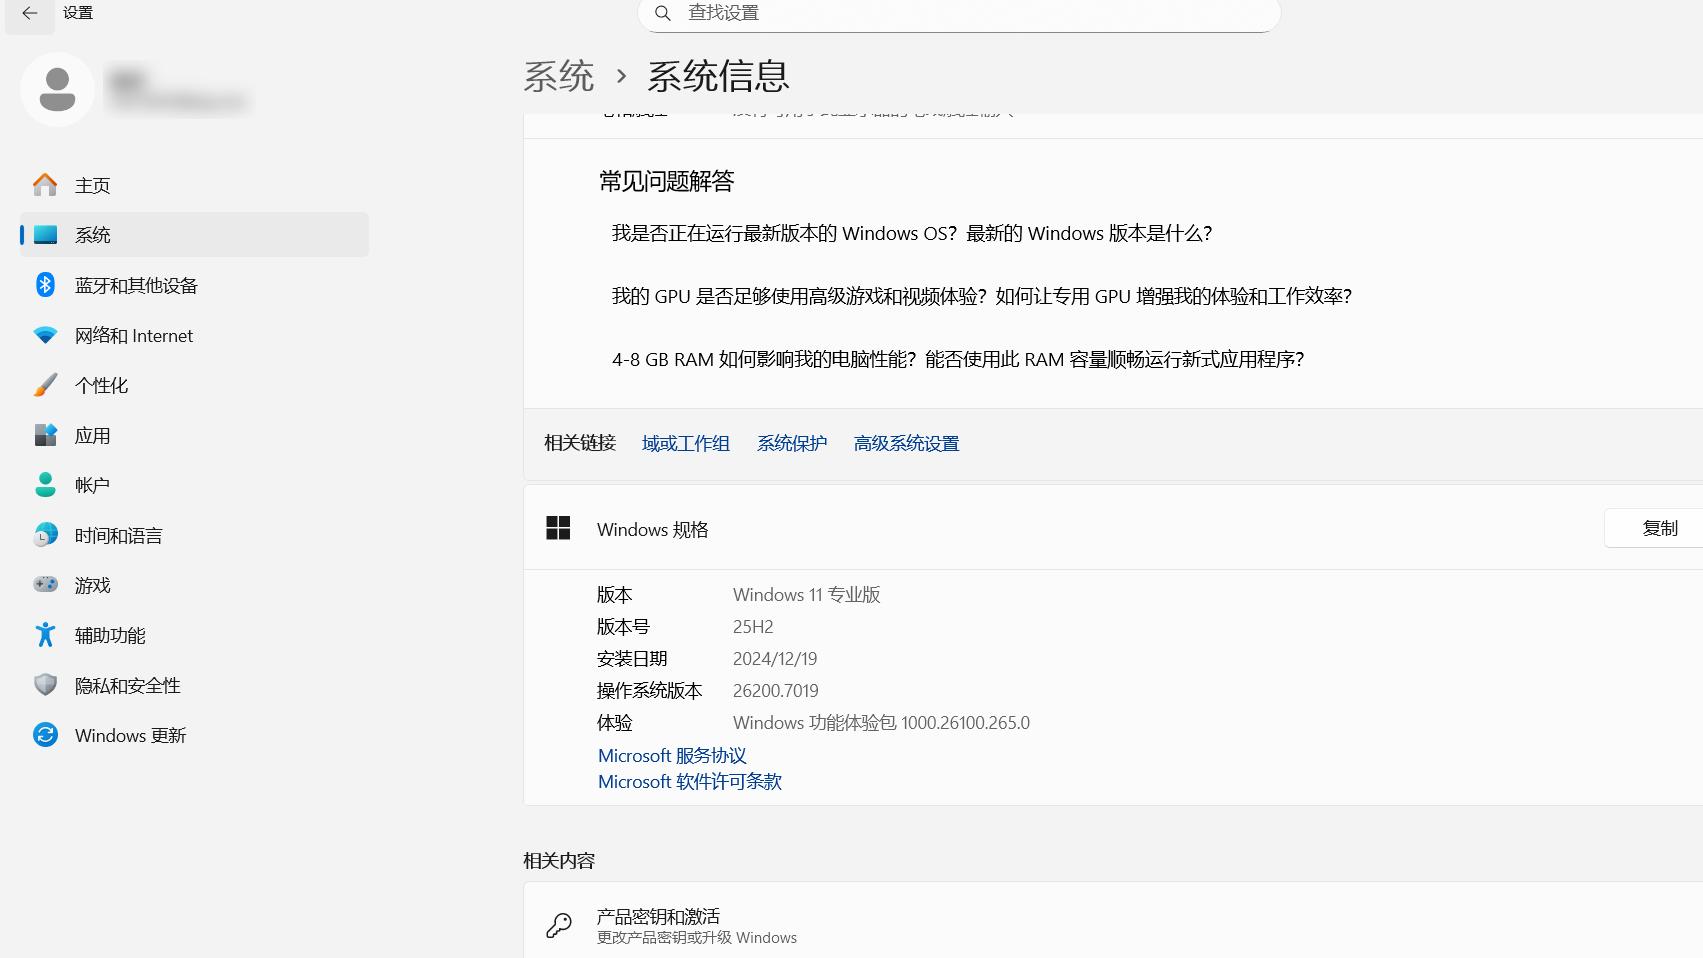This screenshot has height=958, width=1703.
Task: Expand the 4-8 GB RAM performance question
Action: point(958,360)
